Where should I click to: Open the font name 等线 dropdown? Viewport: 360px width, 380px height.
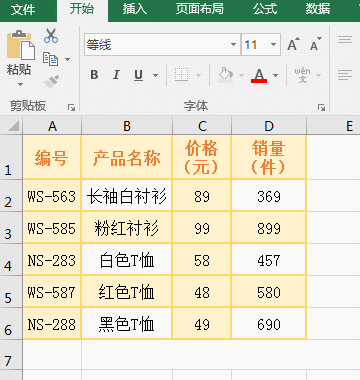click(233, 45)
